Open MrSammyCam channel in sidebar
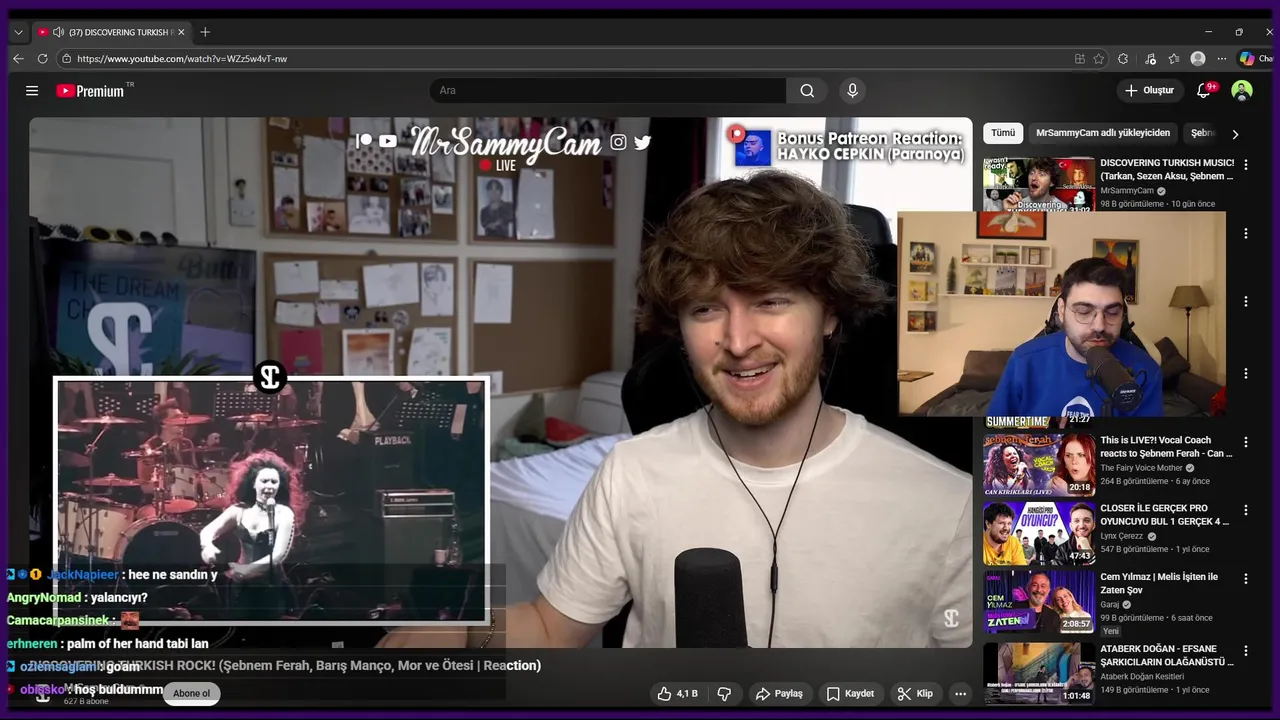1280x720 pixels. click(x=1127, y=191)
